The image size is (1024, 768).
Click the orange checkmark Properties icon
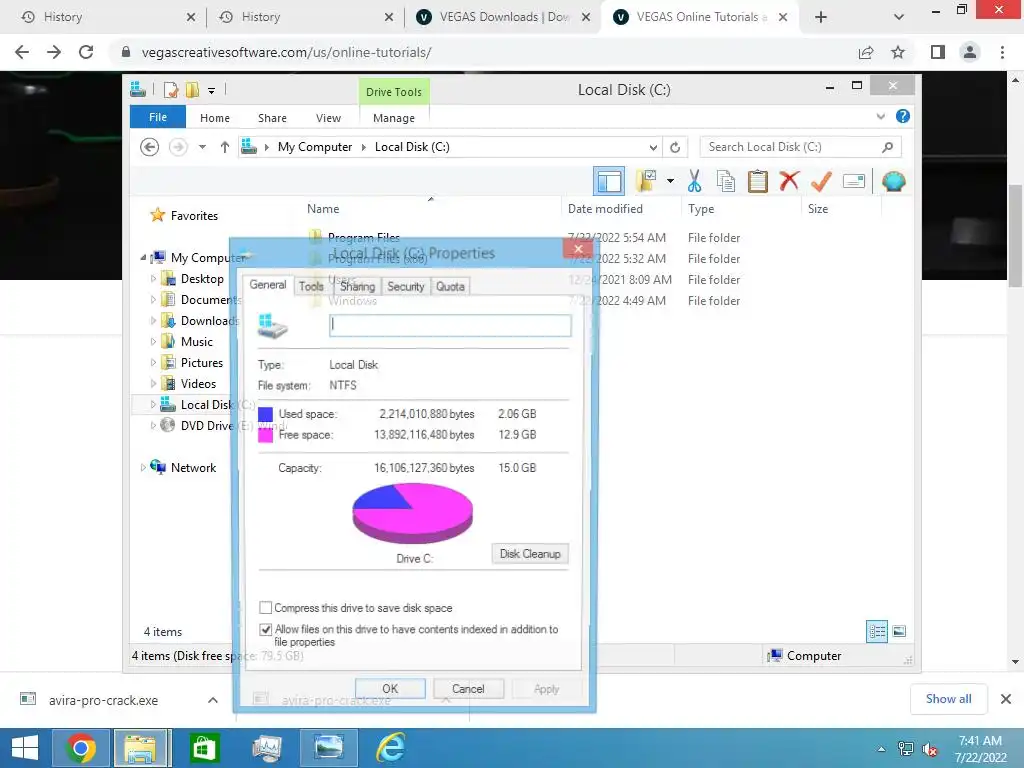tap(821, 181)
